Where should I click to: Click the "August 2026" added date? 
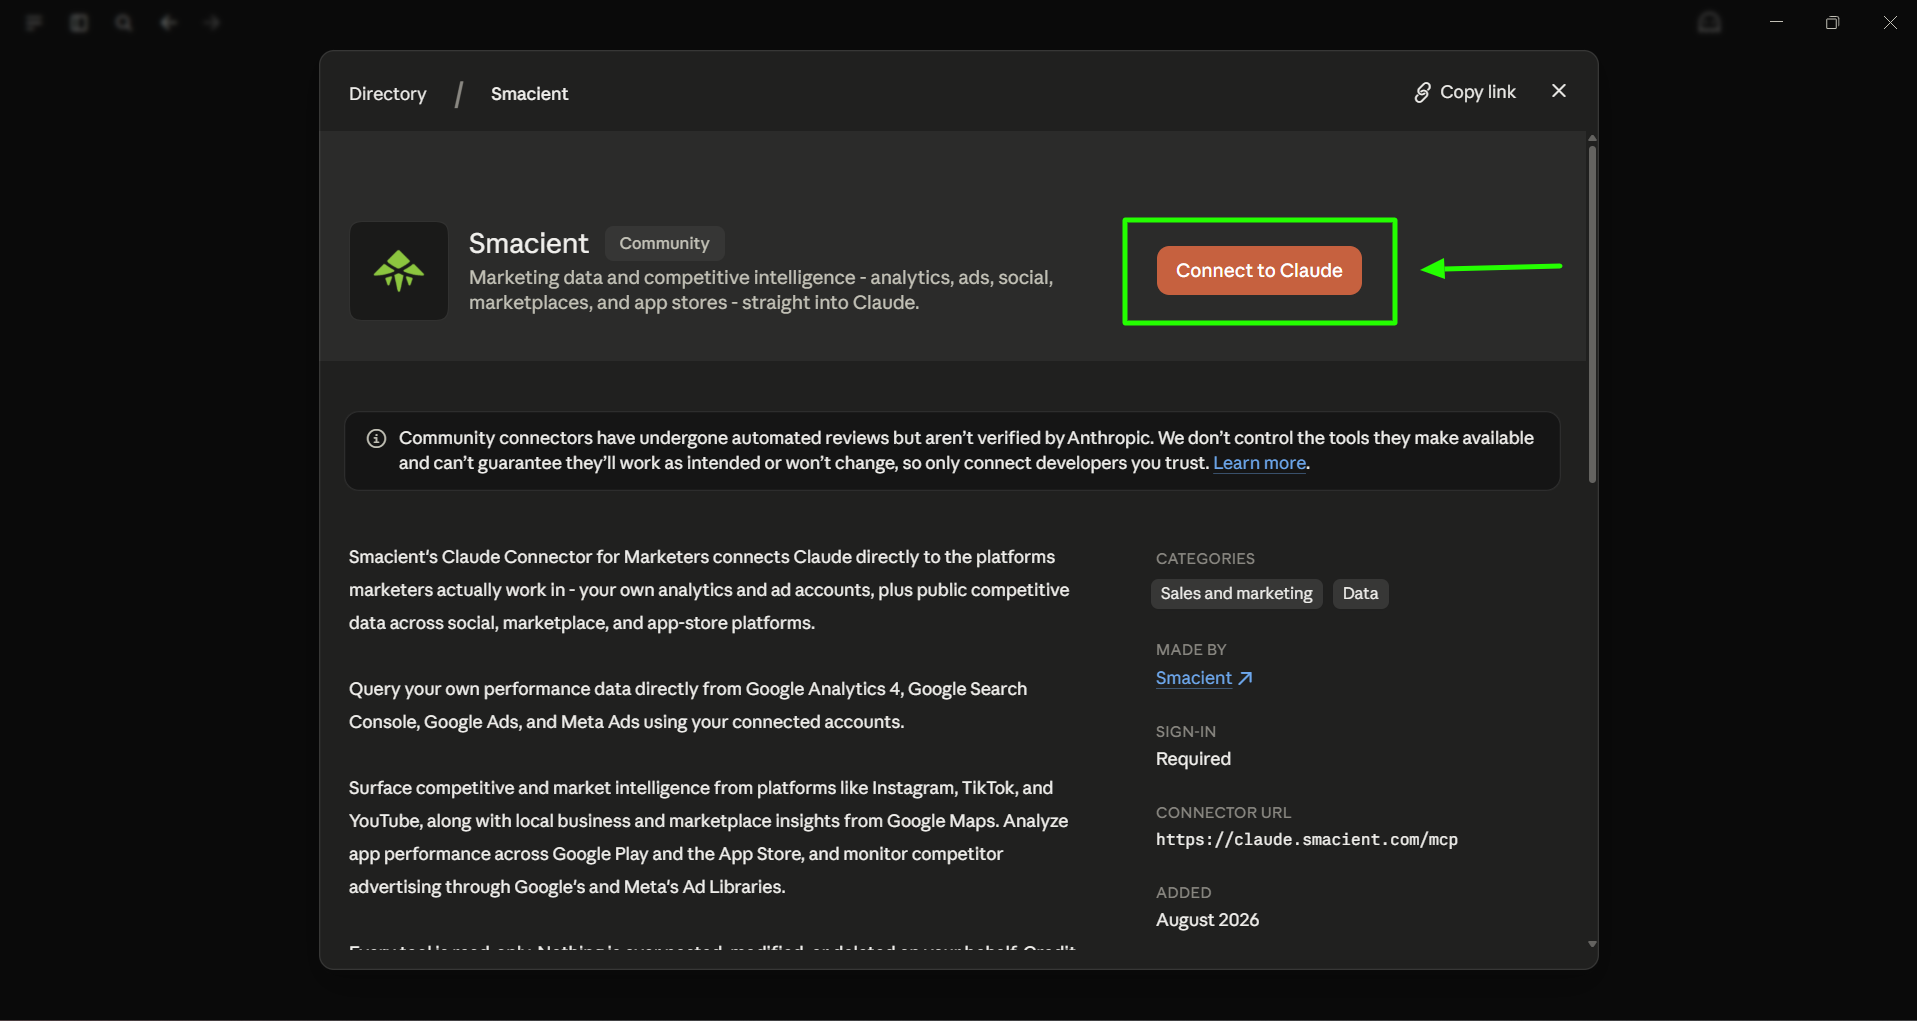click(x=1207, y=920)
